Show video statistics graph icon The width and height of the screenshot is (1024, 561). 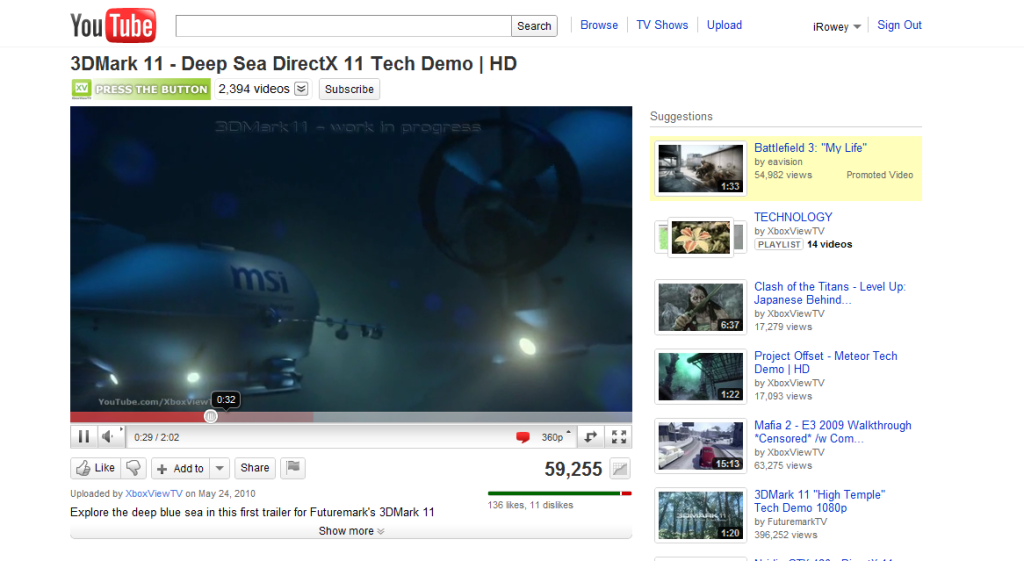point(620,468)
